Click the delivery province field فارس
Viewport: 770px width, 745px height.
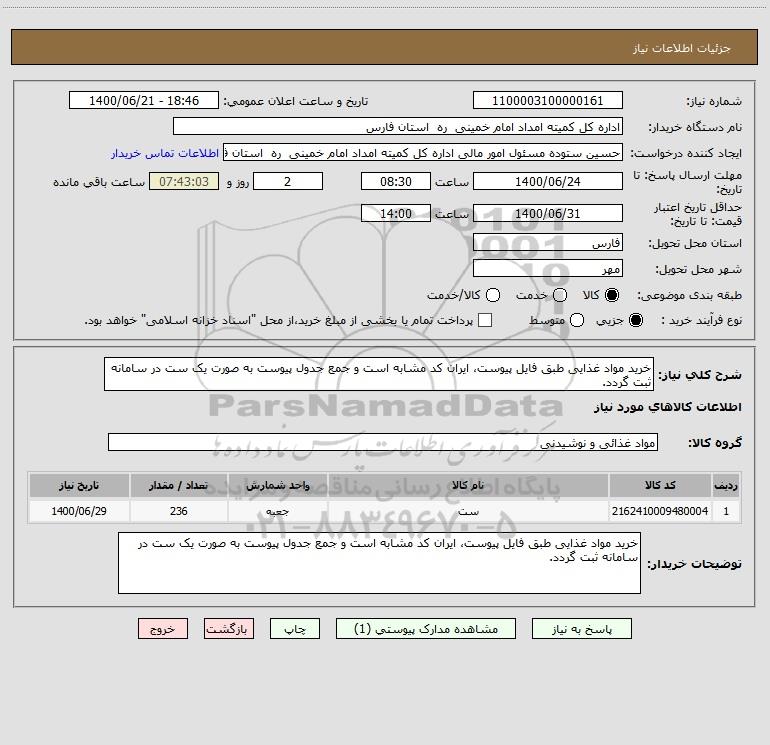(x=548, y=243)
